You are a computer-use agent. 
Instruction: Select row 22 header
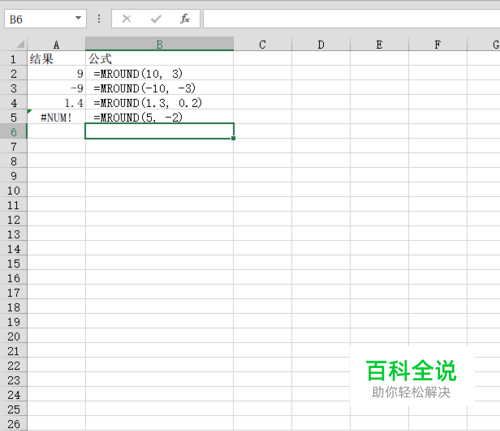pyautogui.click(x=13, y=366)
